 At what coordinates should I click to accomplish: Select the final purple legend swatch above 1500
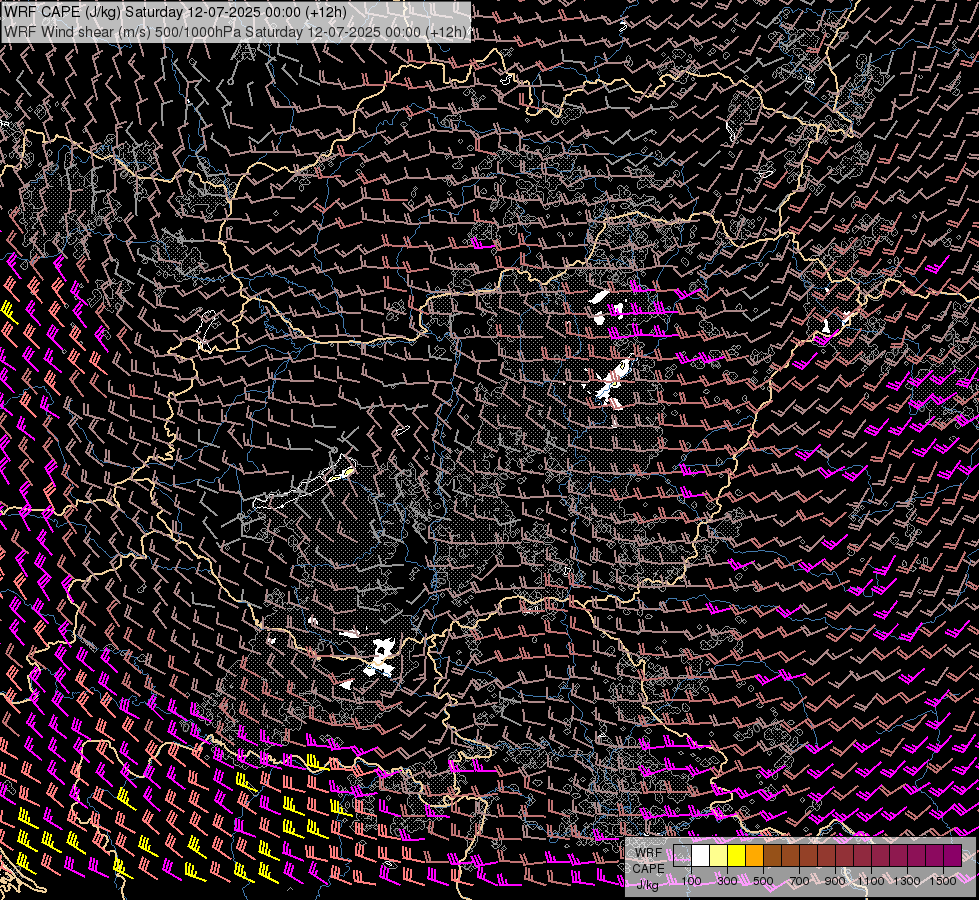953,856
